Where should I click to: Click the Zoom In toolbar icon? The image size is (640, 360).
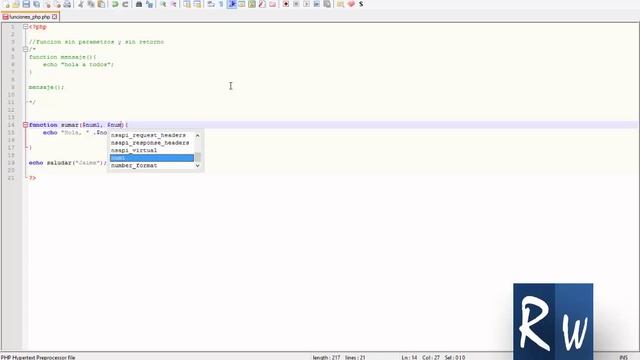tap(163, 4)
